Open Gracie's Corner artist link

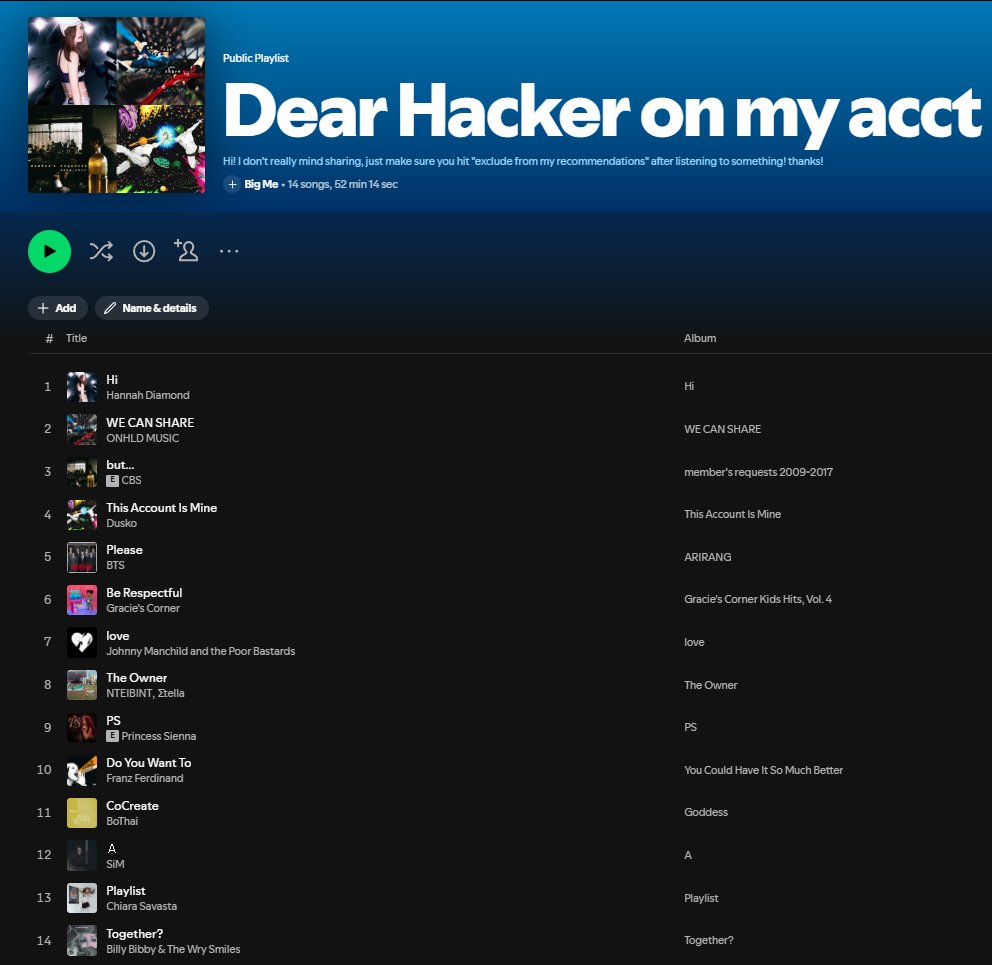point(143,608)
